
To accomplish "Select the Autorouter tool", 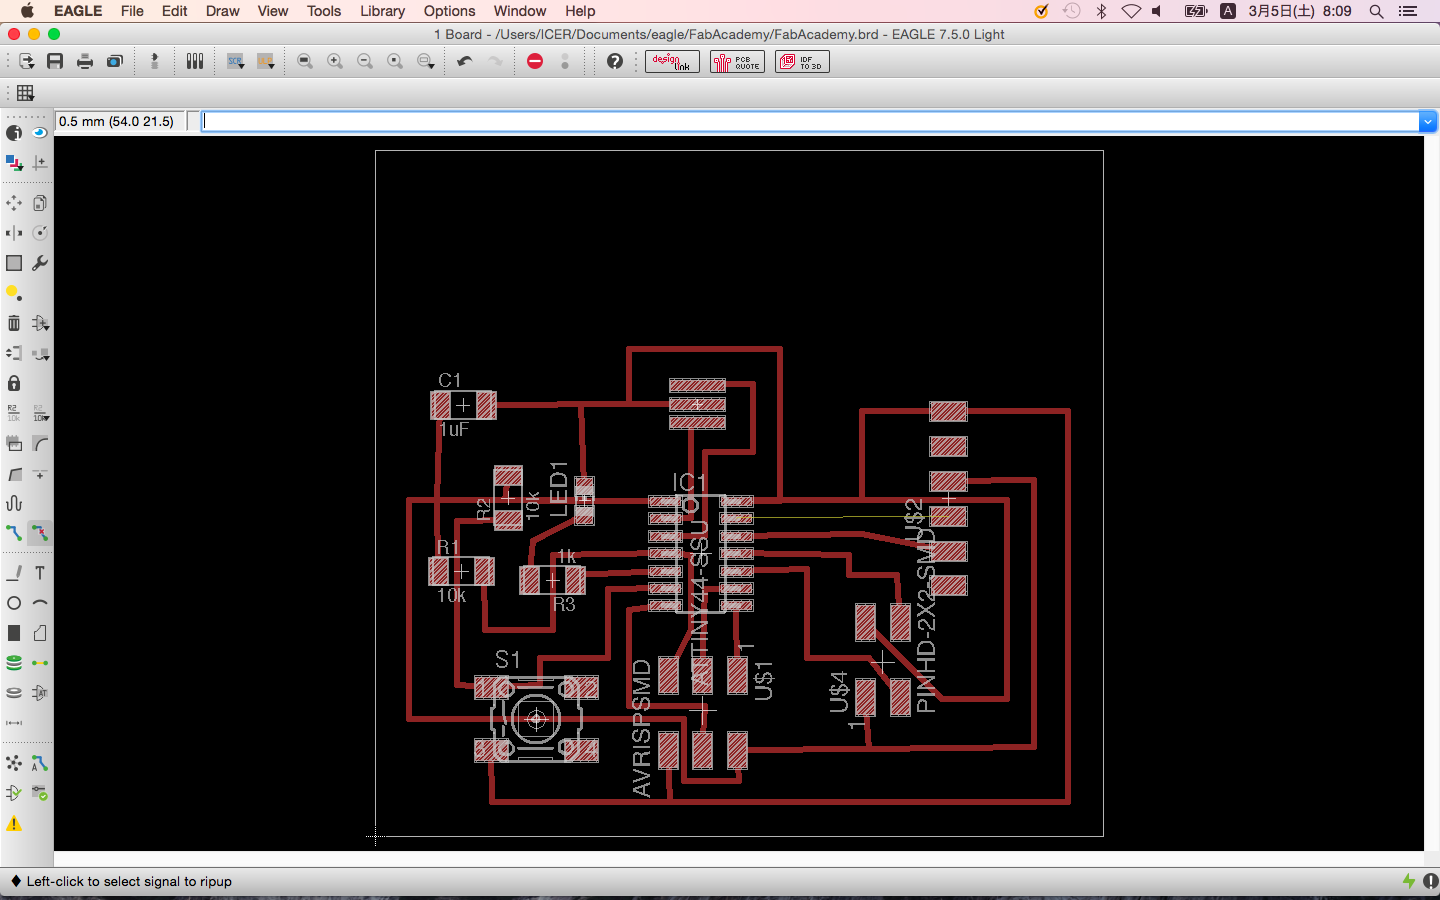I will click(x=40, y=763).
